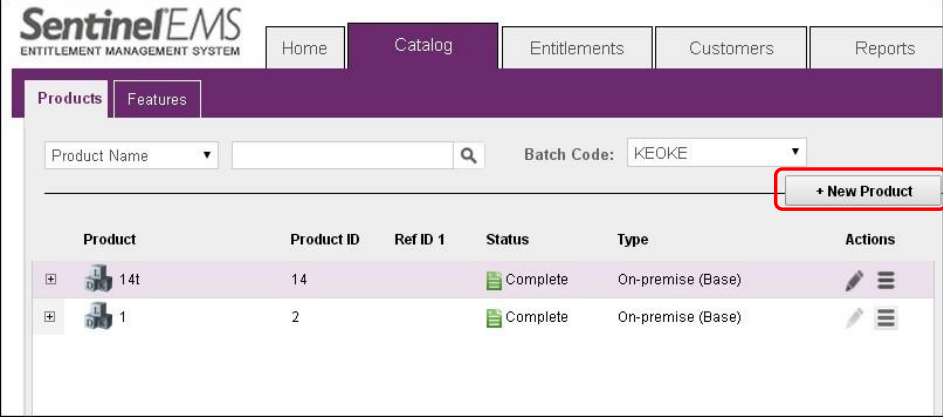The width and height of the screenshot is (943, 419).
Task: Select the Features sub-tab
Action: click(157, 100)
